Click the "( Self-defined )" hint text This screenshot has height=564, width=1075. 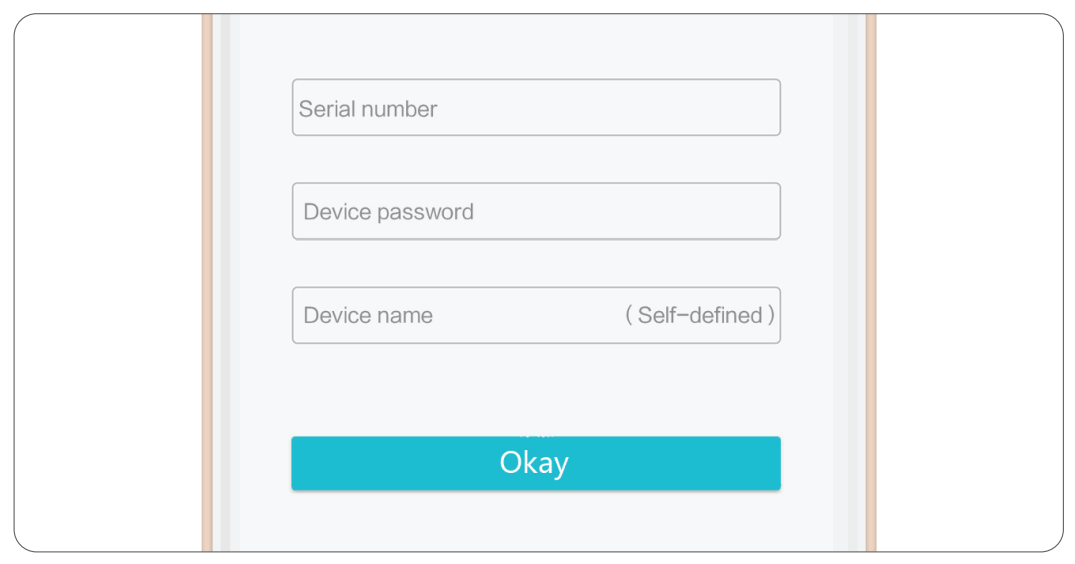(x=700, y=315)
